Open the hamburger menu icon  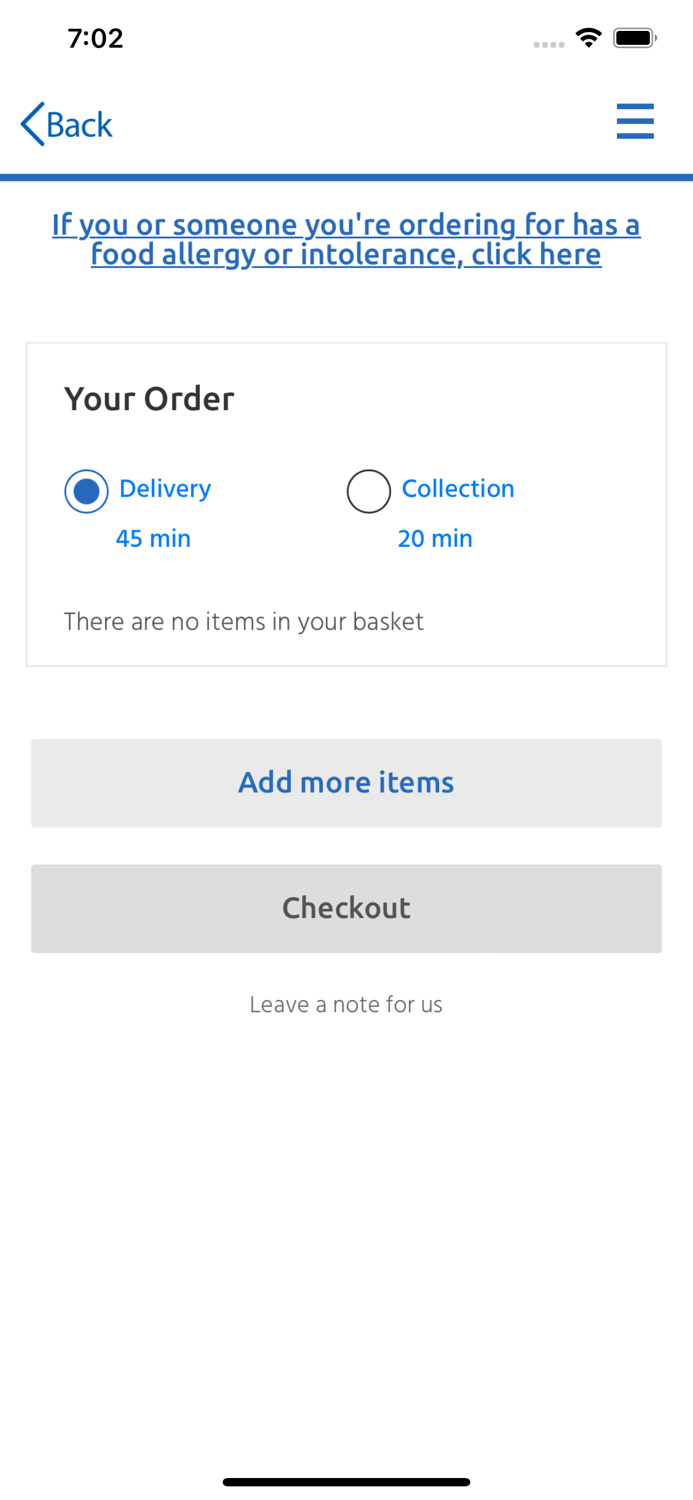[x=635, y=122]
